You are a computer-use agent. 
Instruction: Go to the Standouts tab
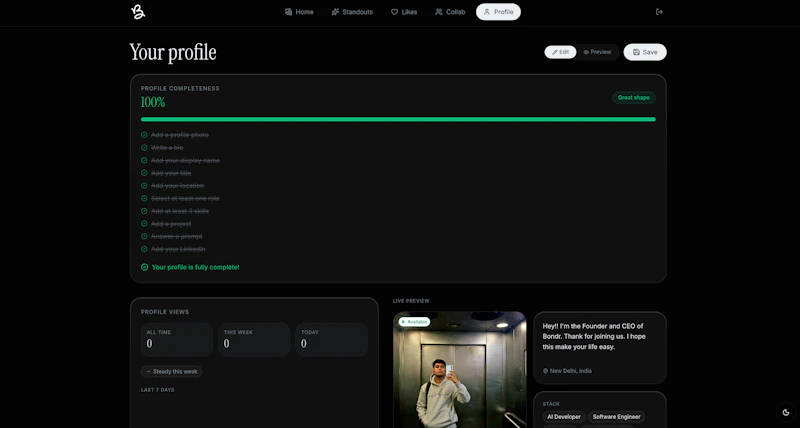point(352,12)
